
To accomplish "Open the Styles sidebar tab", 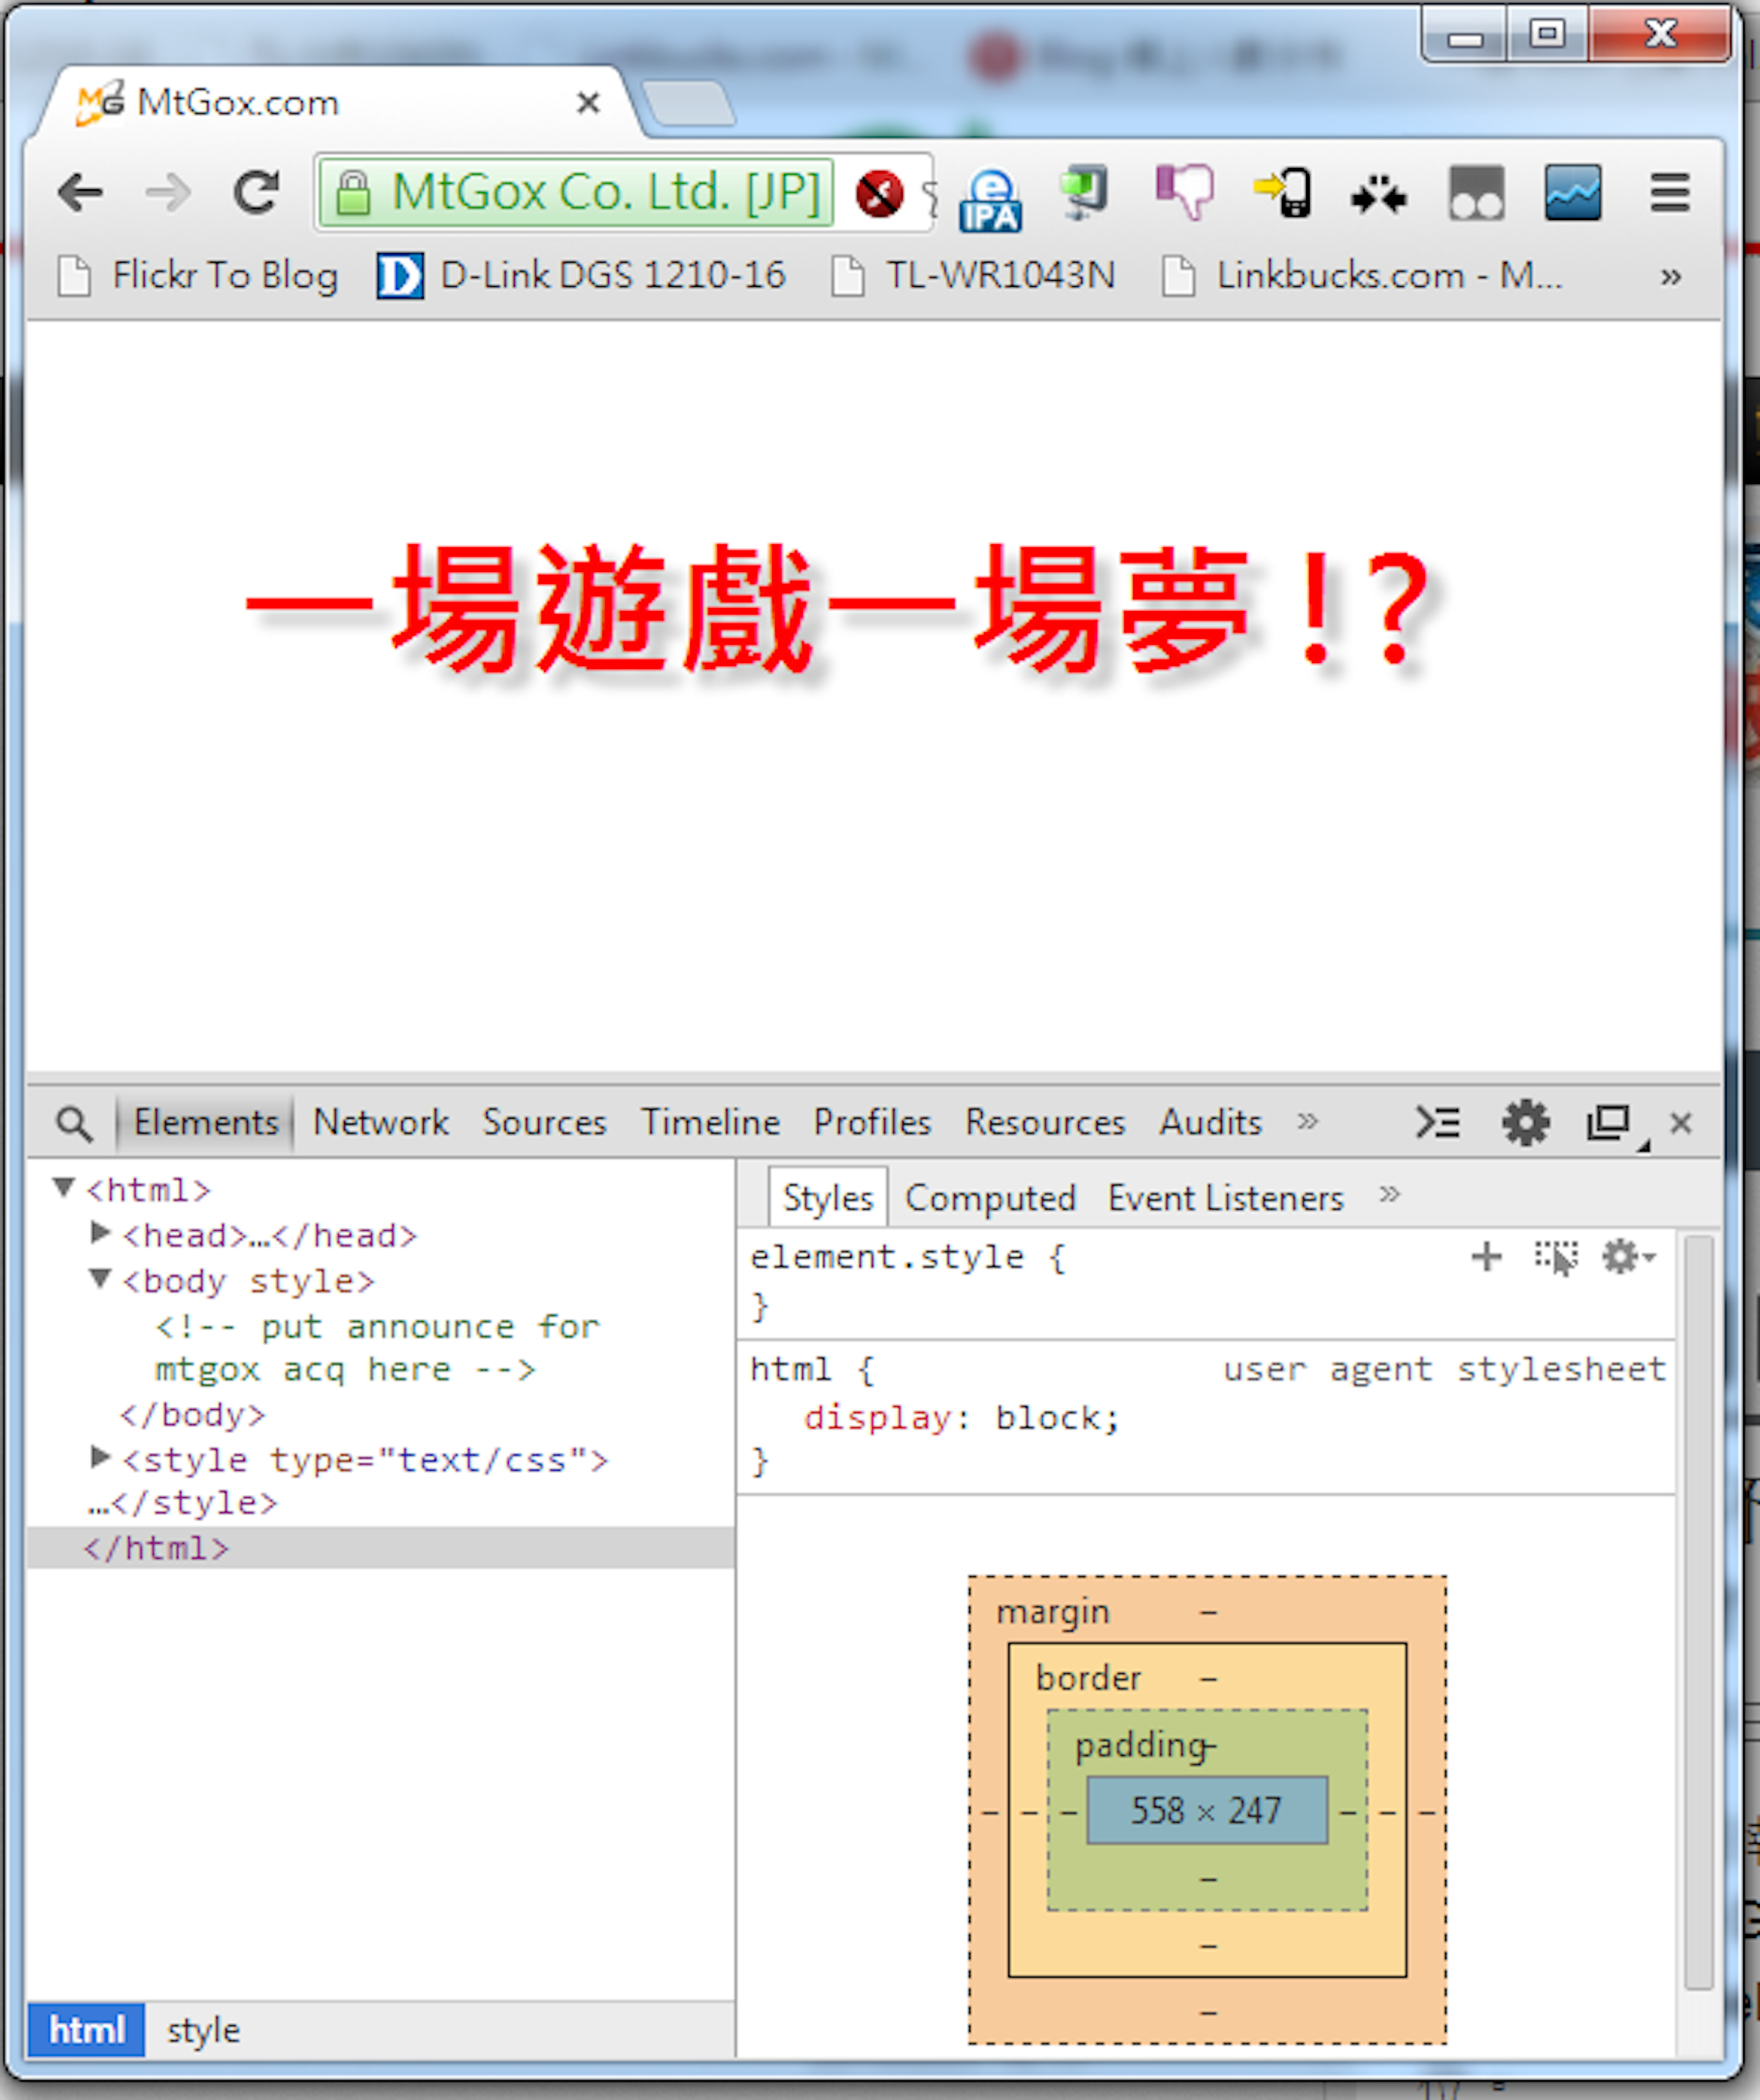I will 828,1198.
